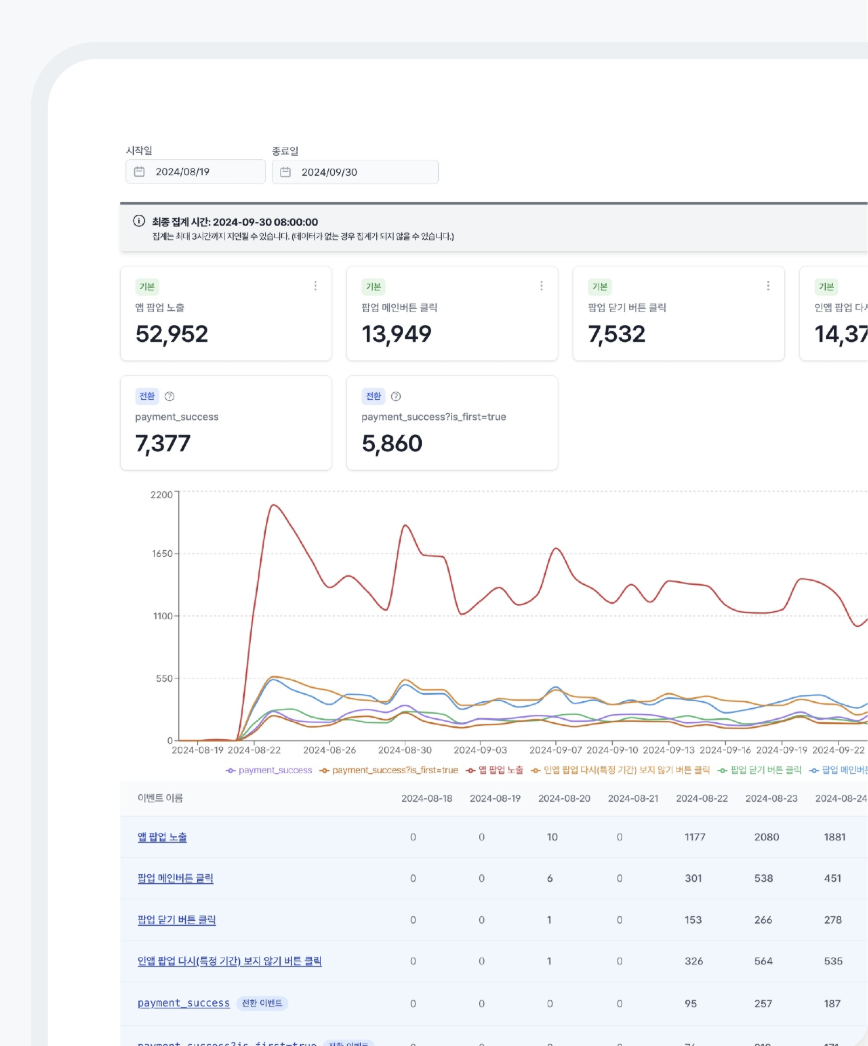The width and height of the screenshot is (868, 1046).
Task: Open 팝업 메인버튼 클릭 link in events table
Action: (175, 878)
